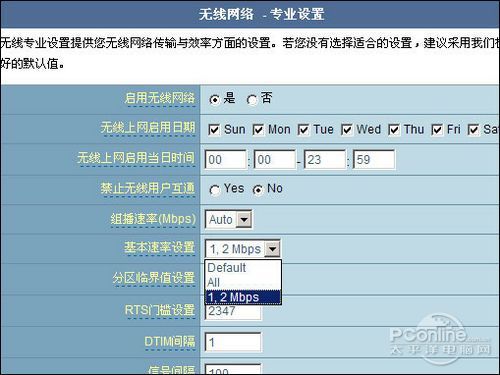Choose No for 禁止无线用户互通
500x375 pixels.
pyautogui.click(x=258, y=190)
